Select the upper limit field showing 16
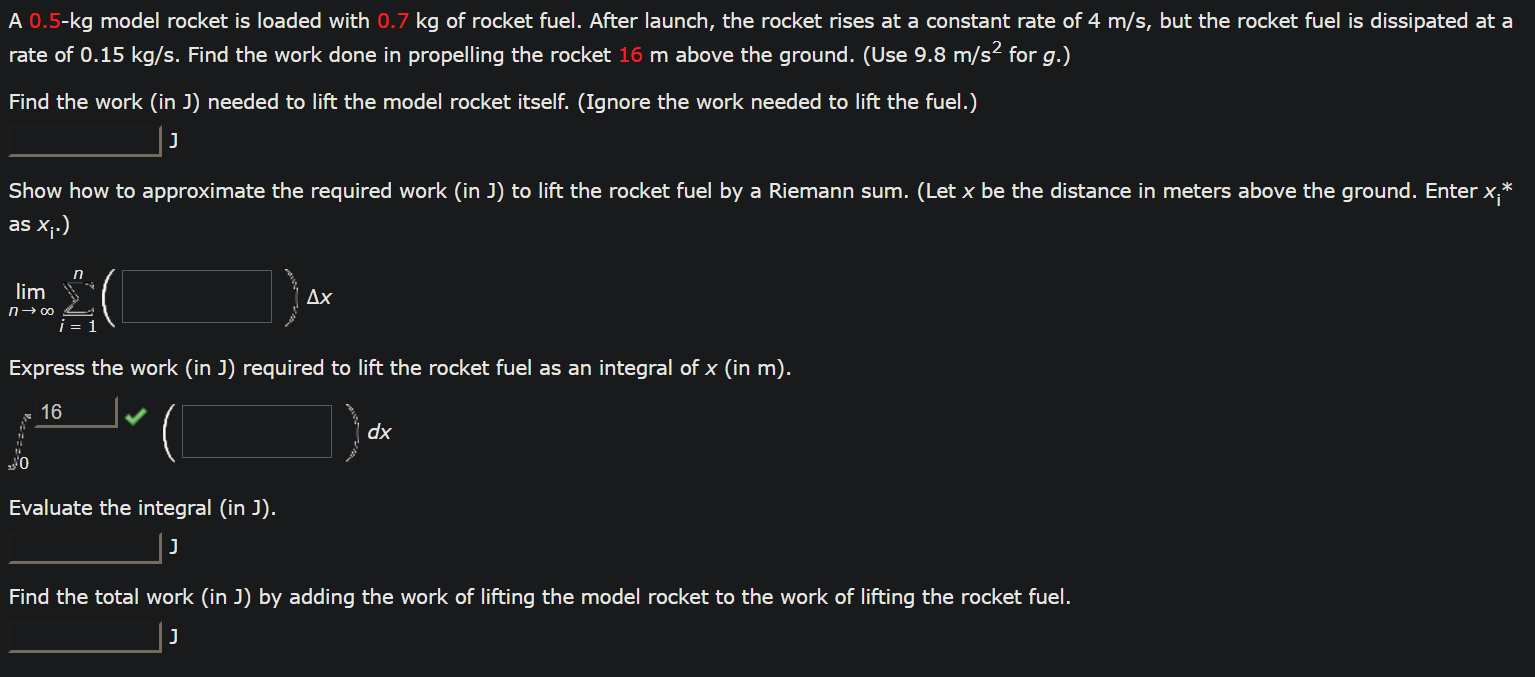The height and width of the screenshot is (677, 1535). click(75, 411)
